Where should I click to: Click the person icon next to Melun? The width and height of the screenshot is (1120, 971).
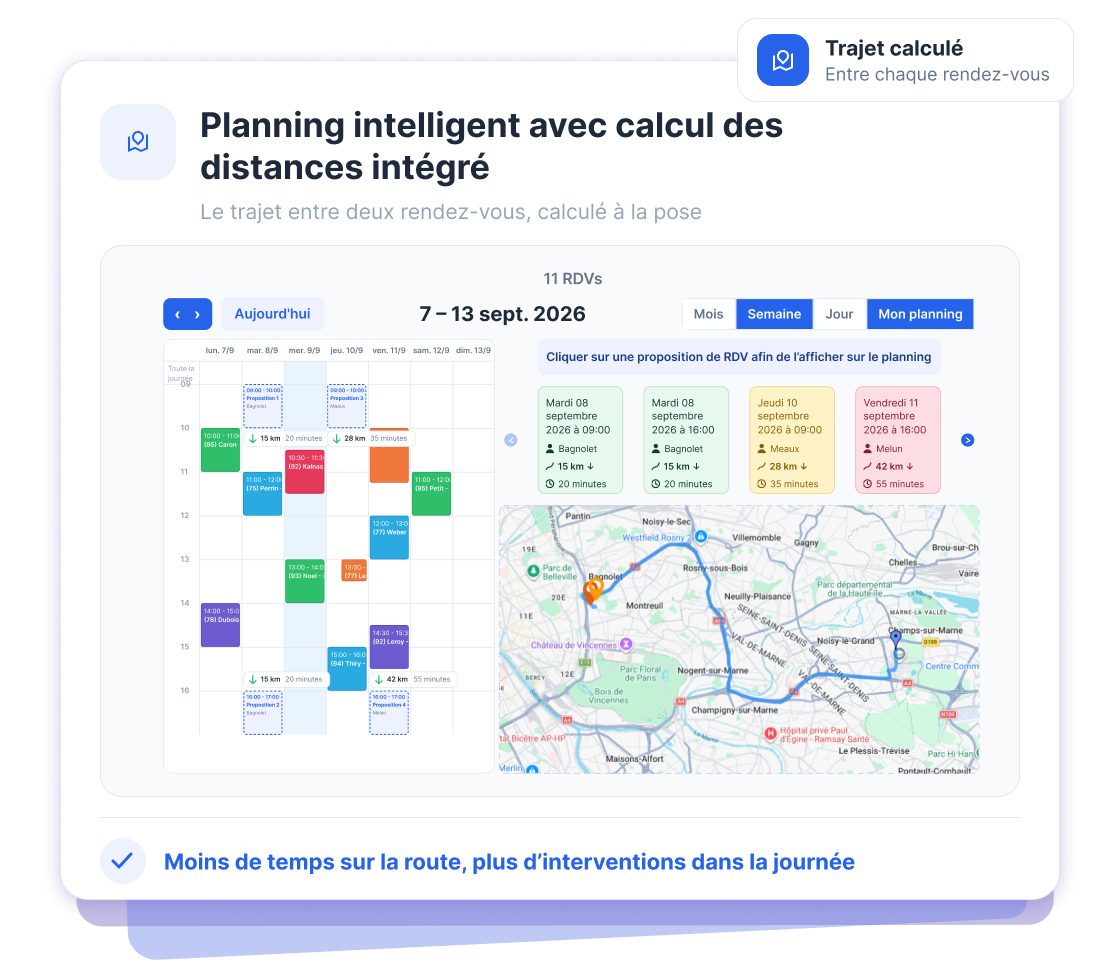pos(867,449)
